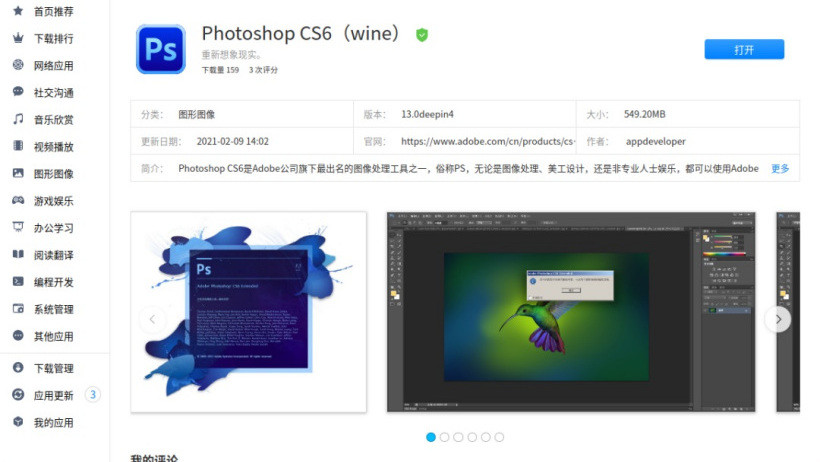Click the cube icon beside 我的应用
Image resolution: width=820 pixels, height=462 pixels.
click(x=18, y=422)
